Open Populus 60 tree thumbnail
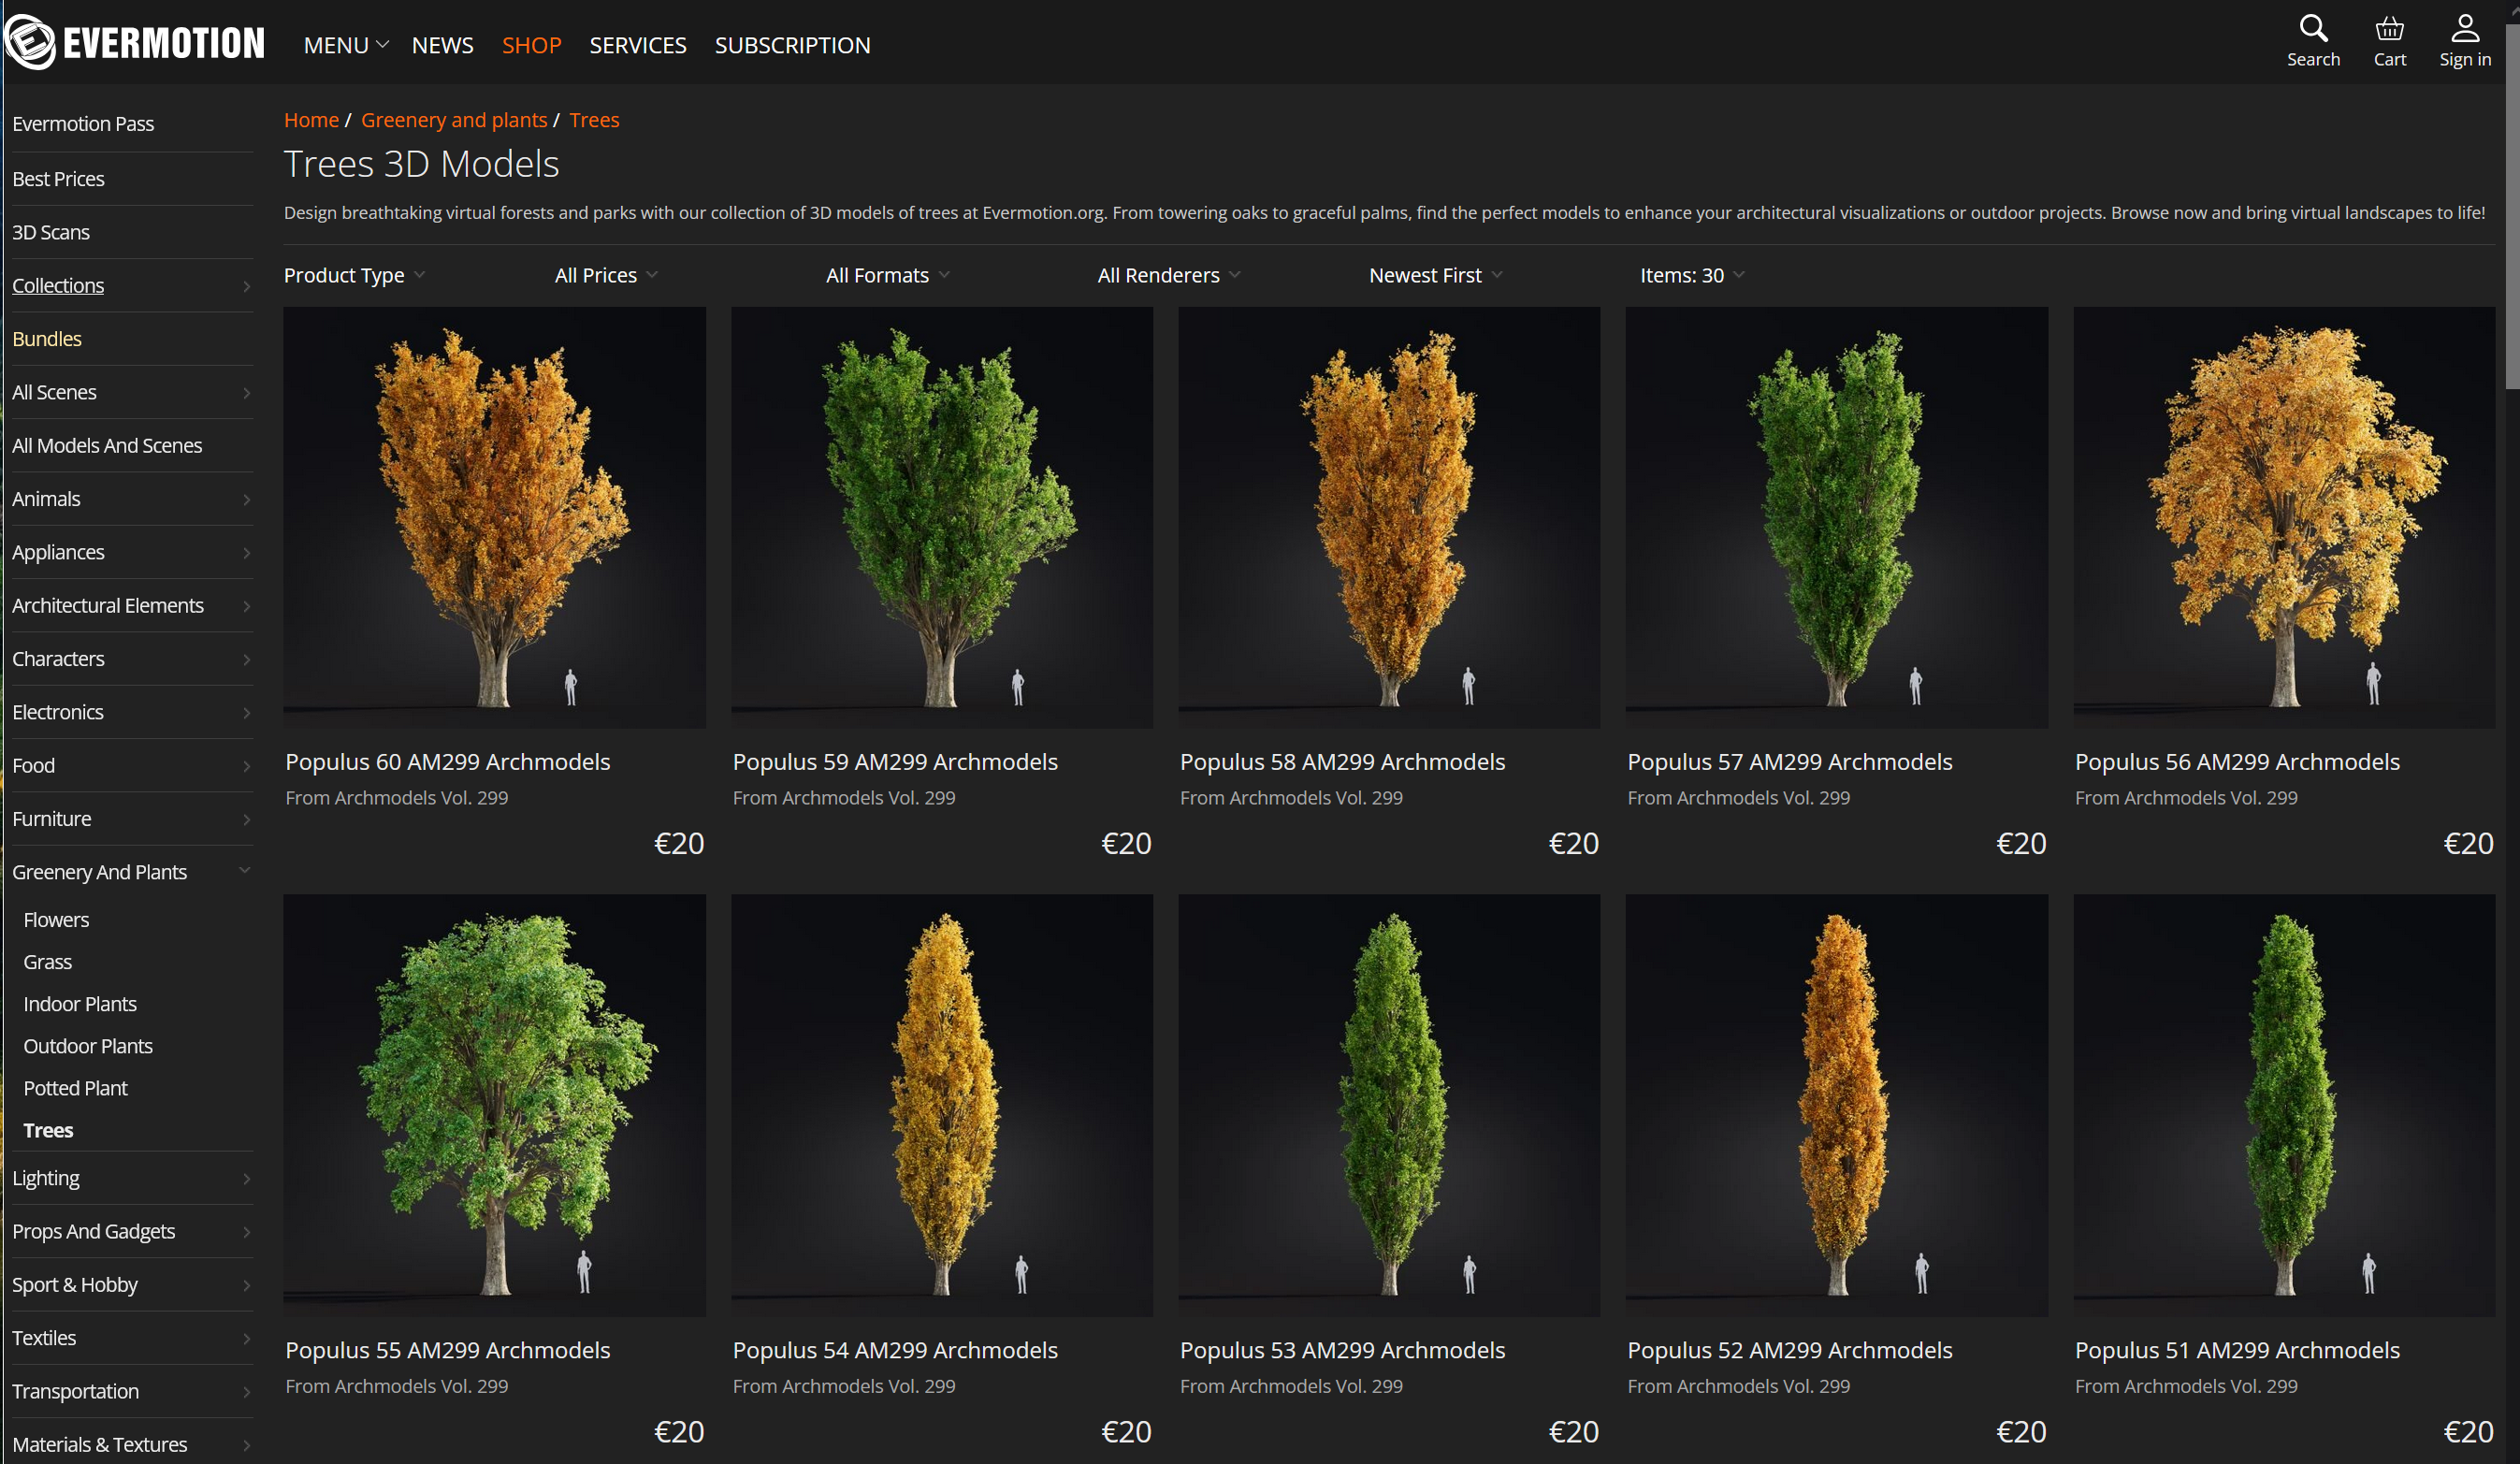2520x1464 pixels. tap(494, 517)
